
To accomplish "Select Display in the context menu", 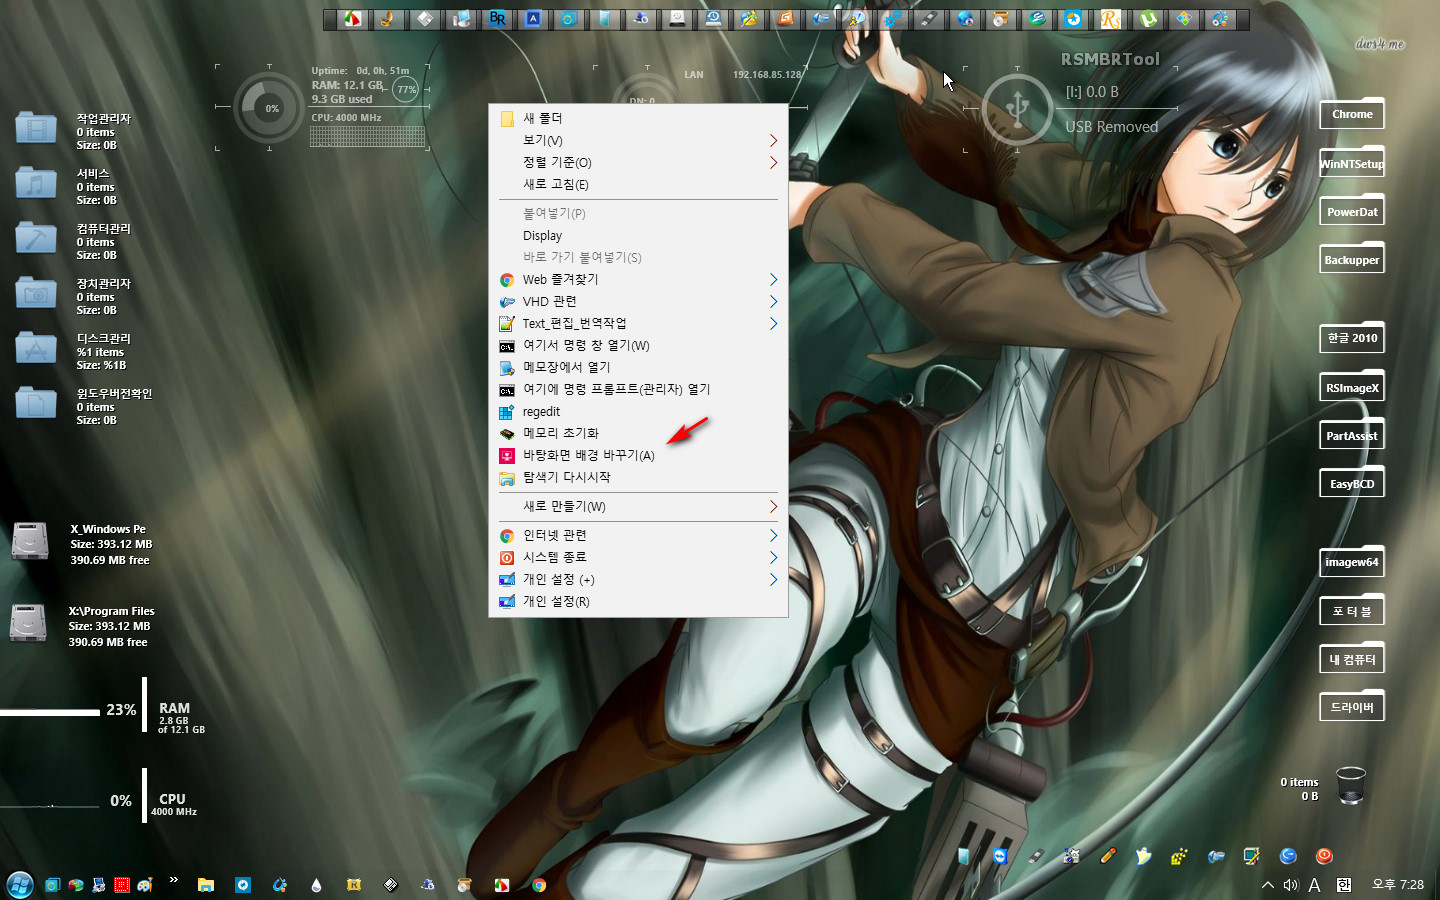I will [x=638, y=235].
